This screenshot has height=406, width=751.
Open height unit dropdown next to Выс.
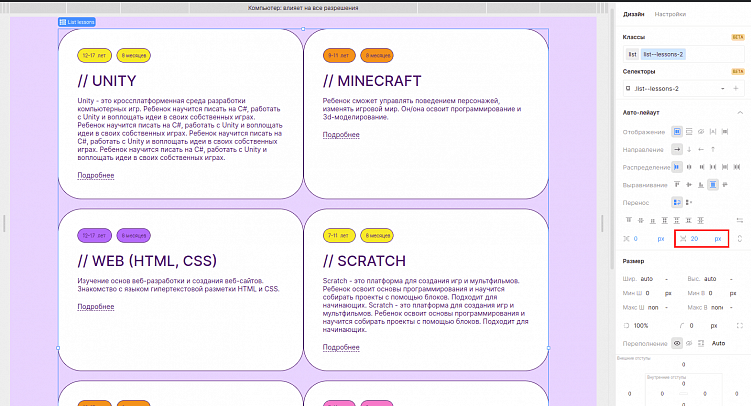tap(731, 279)
